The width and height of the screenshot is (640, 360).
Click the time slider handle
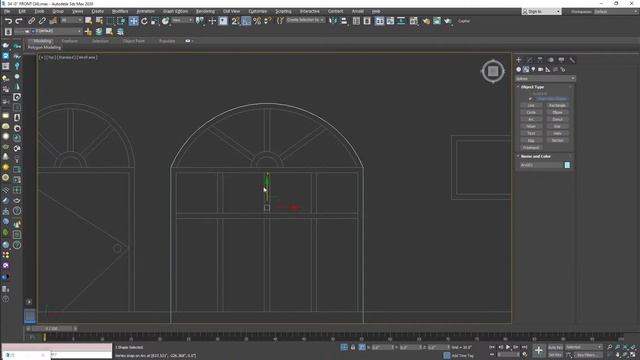point(52,329)
